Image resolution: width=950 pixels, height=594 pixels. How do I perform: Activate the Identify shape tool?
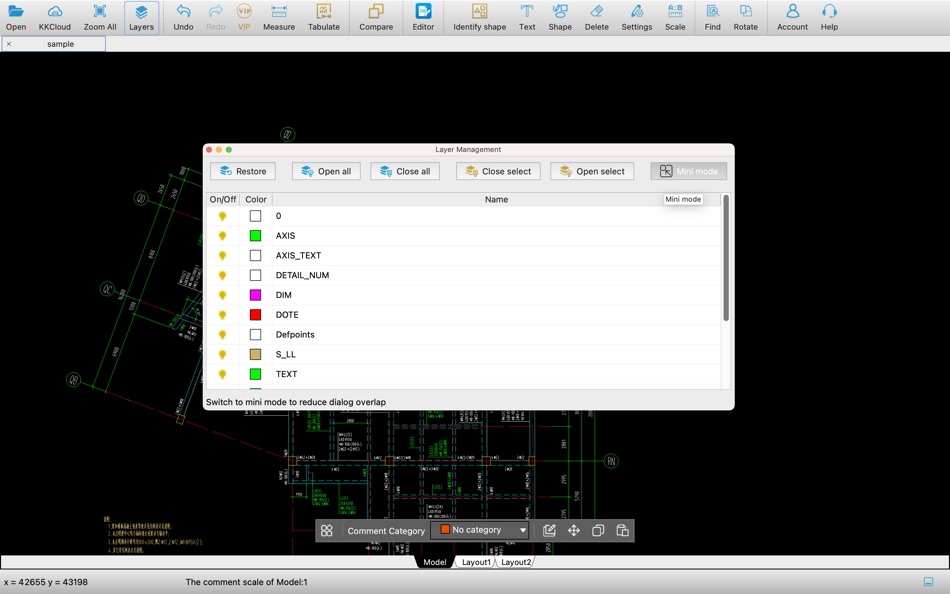479,17
